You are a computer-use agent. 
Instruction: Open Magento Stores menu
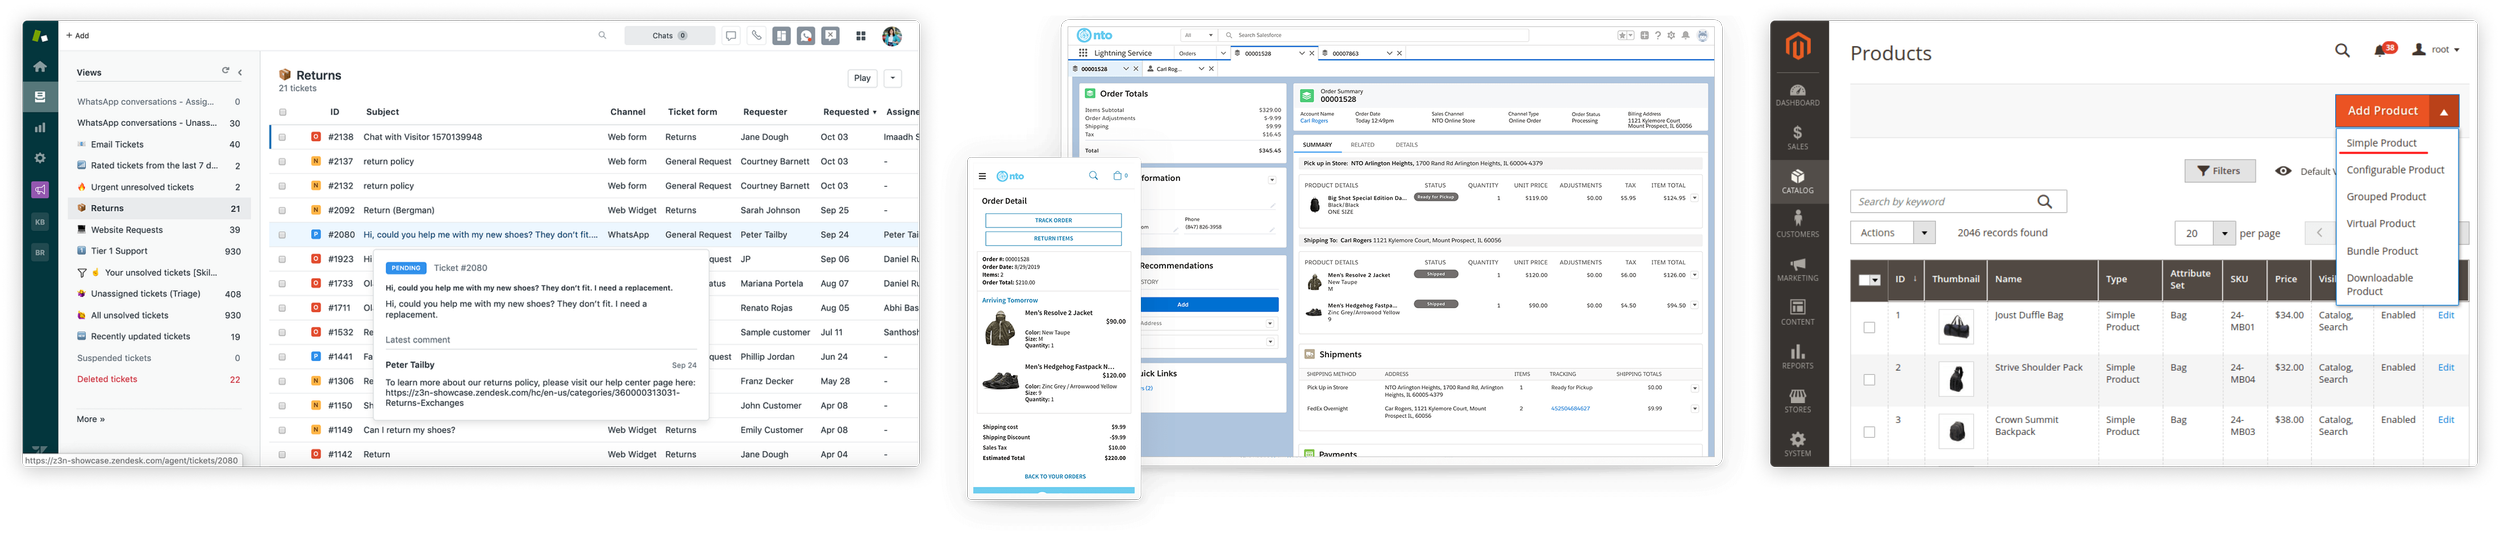(1798, 401)
